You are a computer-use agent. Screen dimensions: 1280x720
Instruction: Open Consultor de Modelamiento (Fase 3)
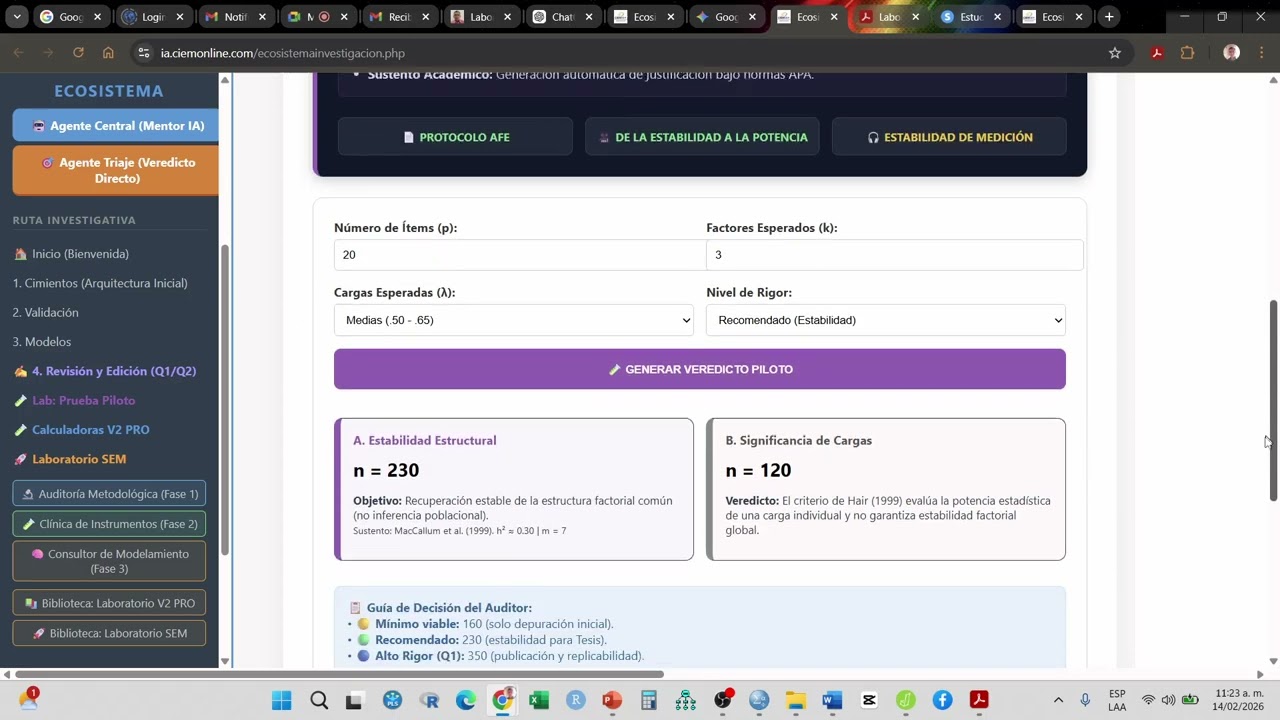(x=109, y=561)
